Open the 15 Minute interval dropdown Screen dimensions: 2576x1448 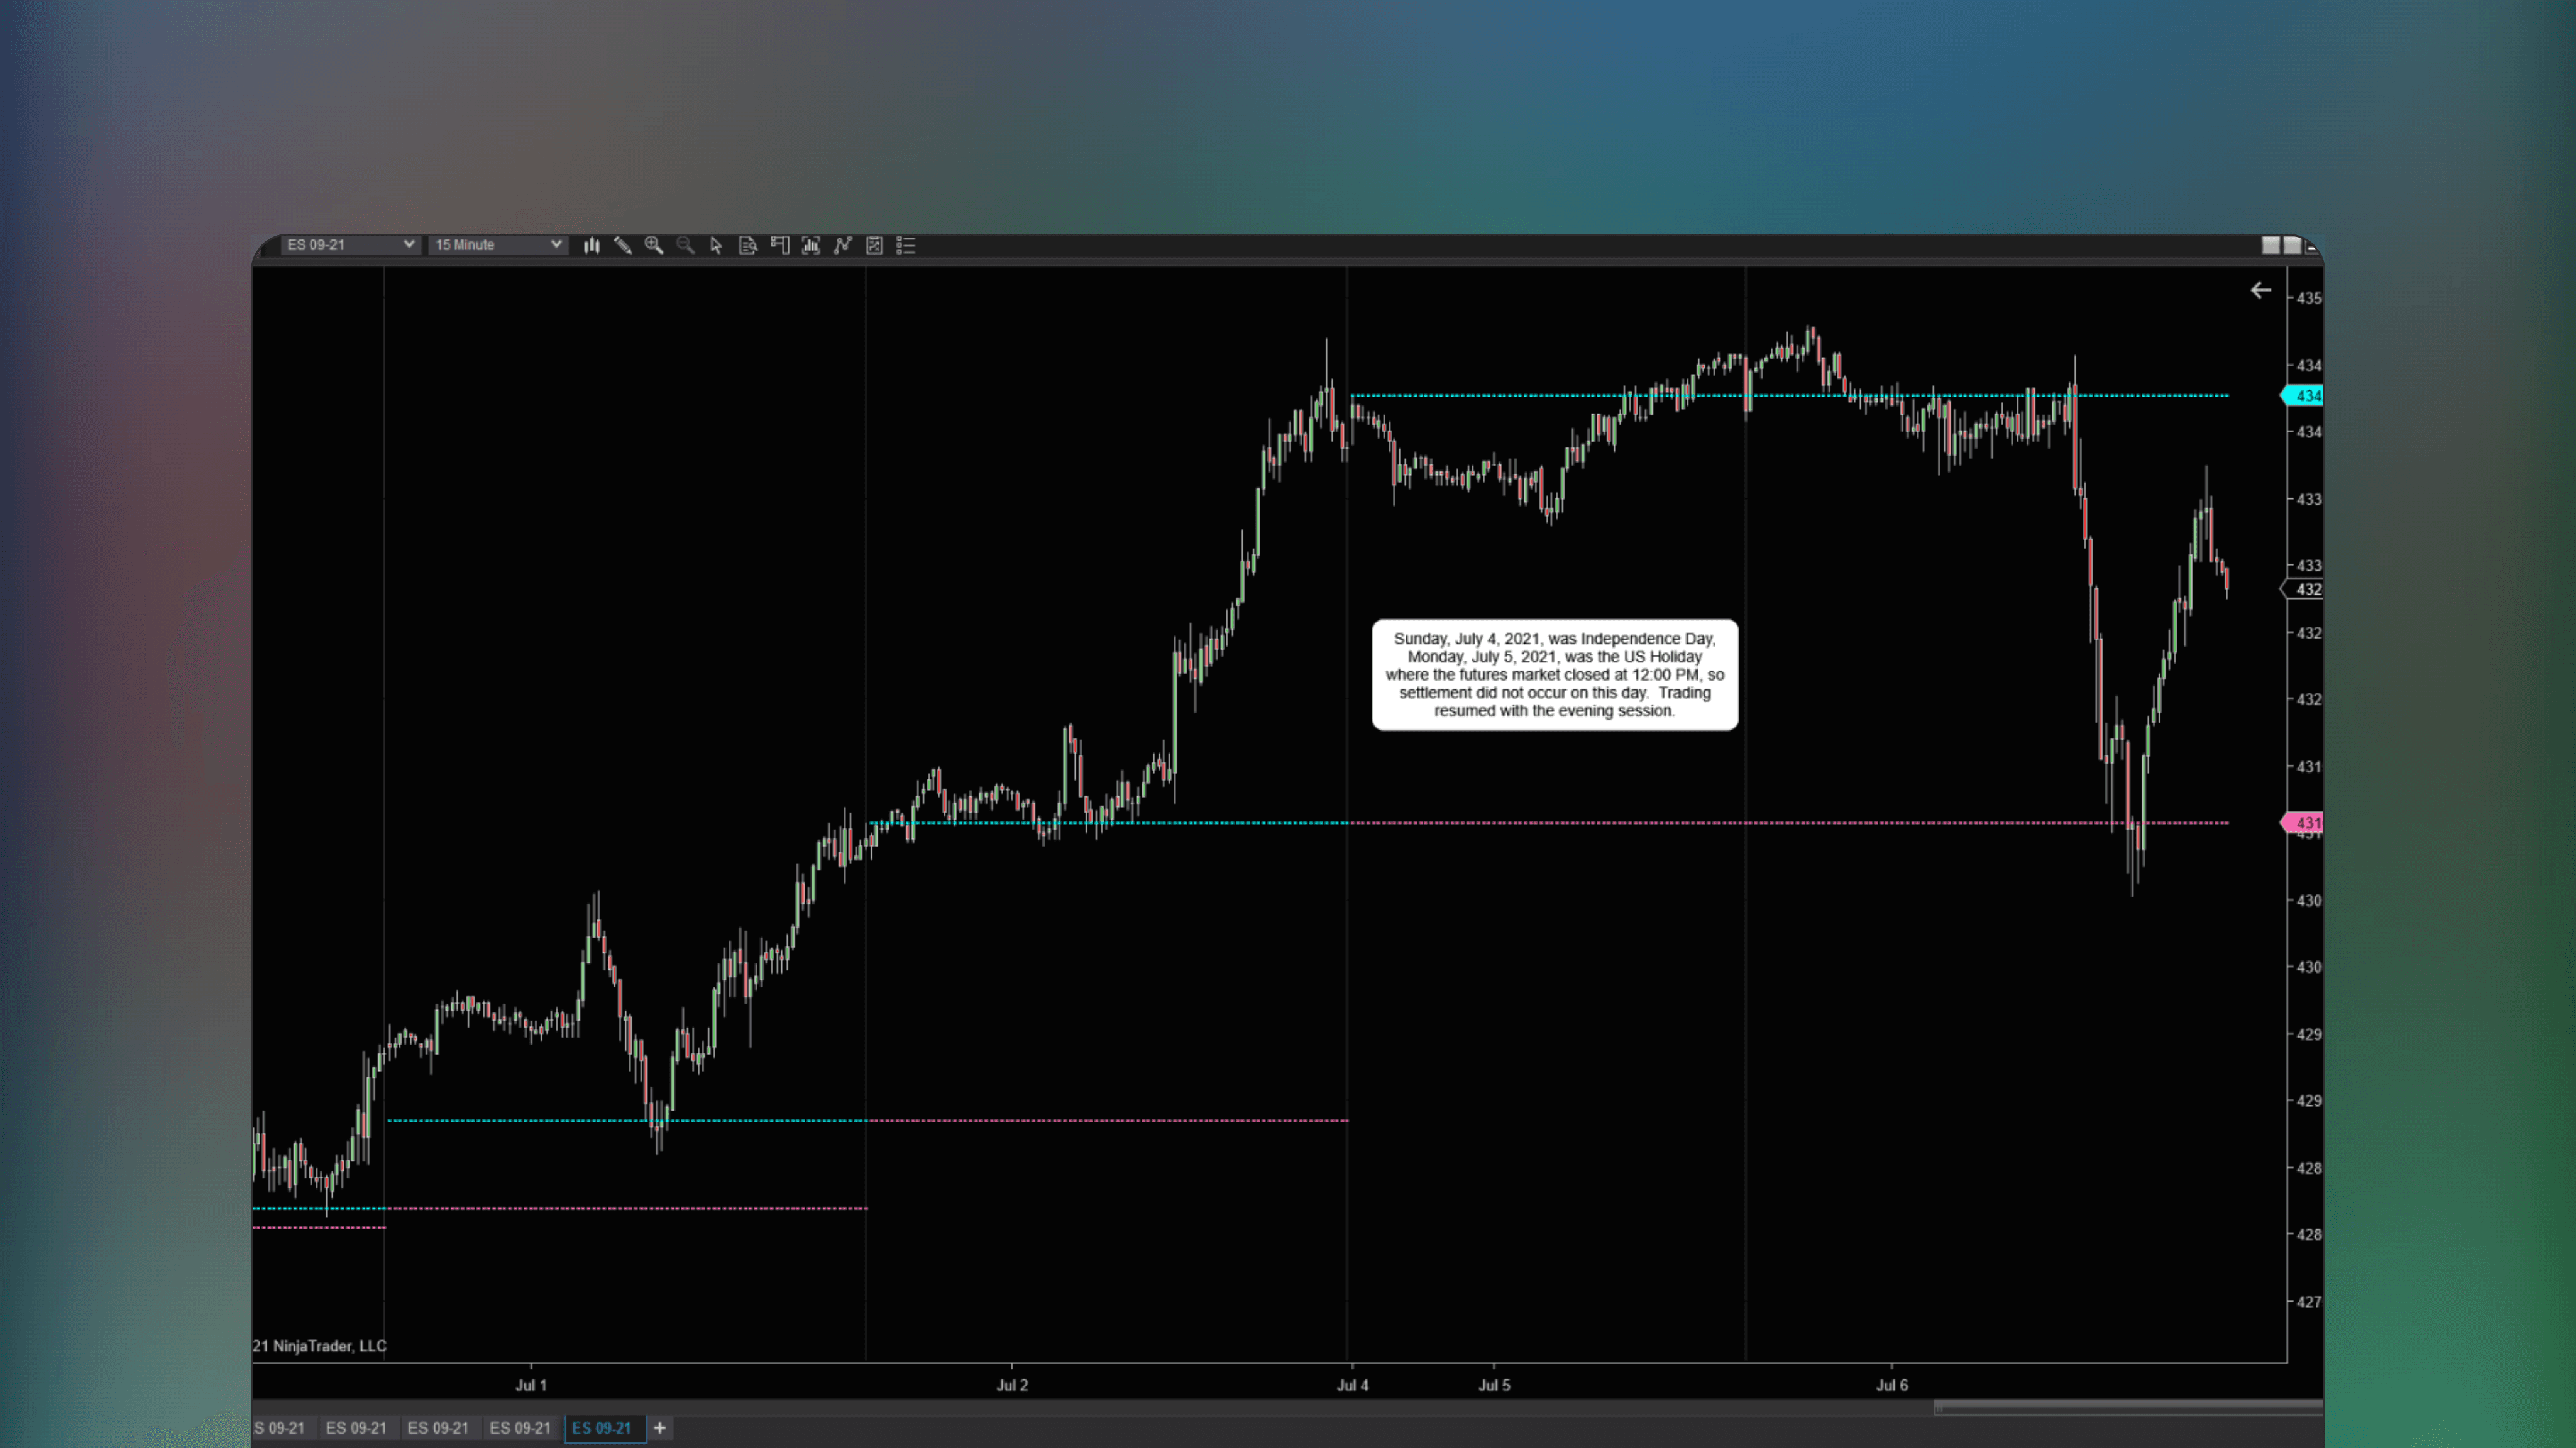click(496, 244)
